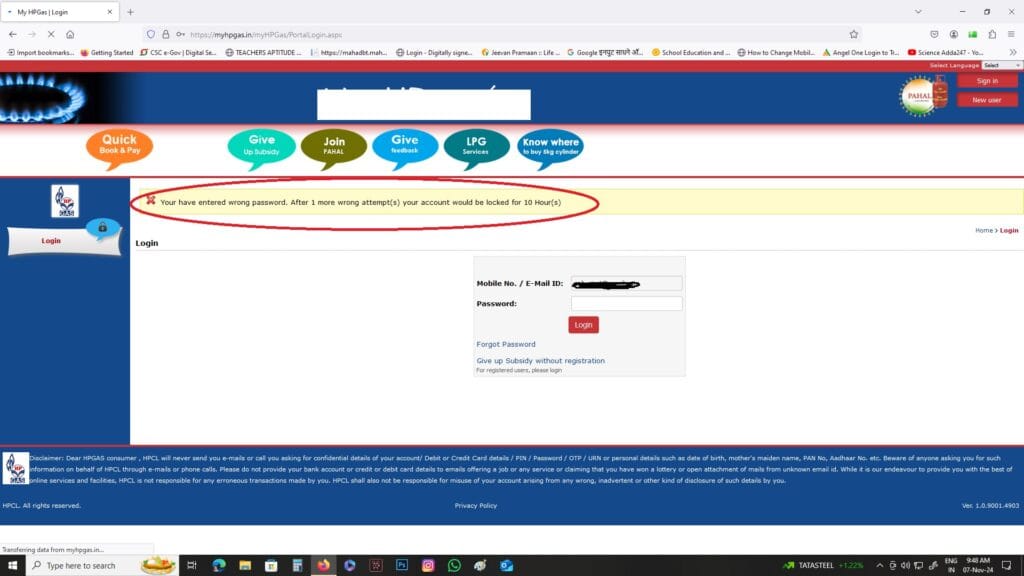The width and height of the screenshot is (1024, 576).
Task: Open the taskbar clock showing 9:48 AM
Action: coord(978,566)
